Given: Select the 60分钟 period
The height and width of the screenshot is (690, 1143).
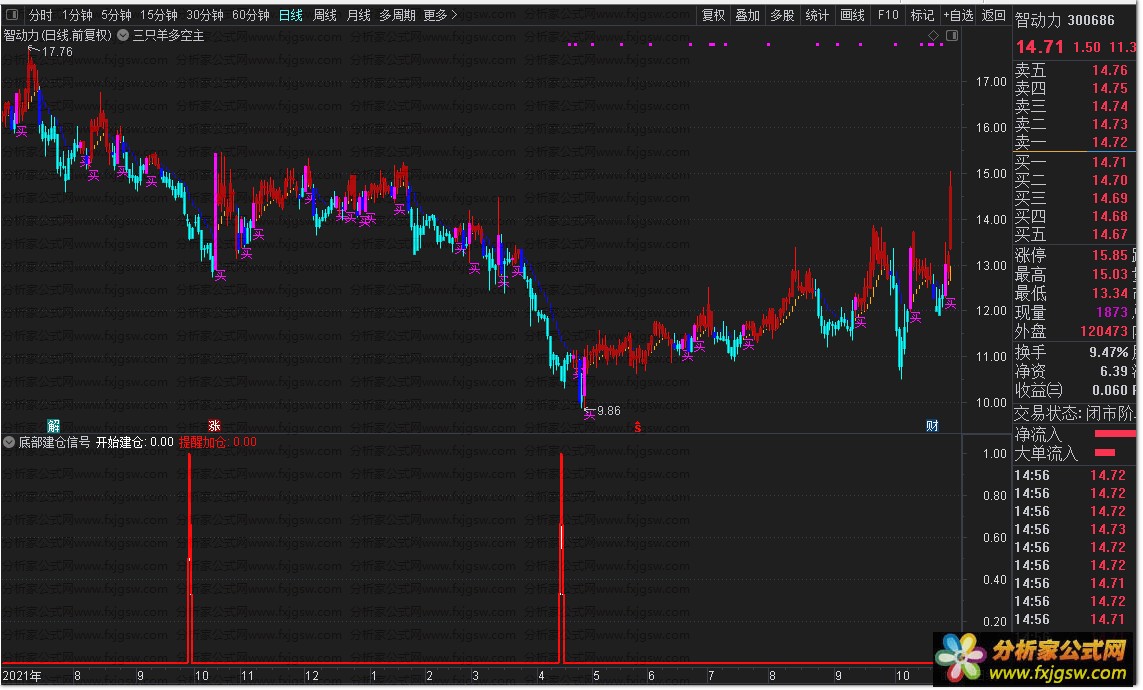Looking at the screenshot, I should click(x=251, y=15).
